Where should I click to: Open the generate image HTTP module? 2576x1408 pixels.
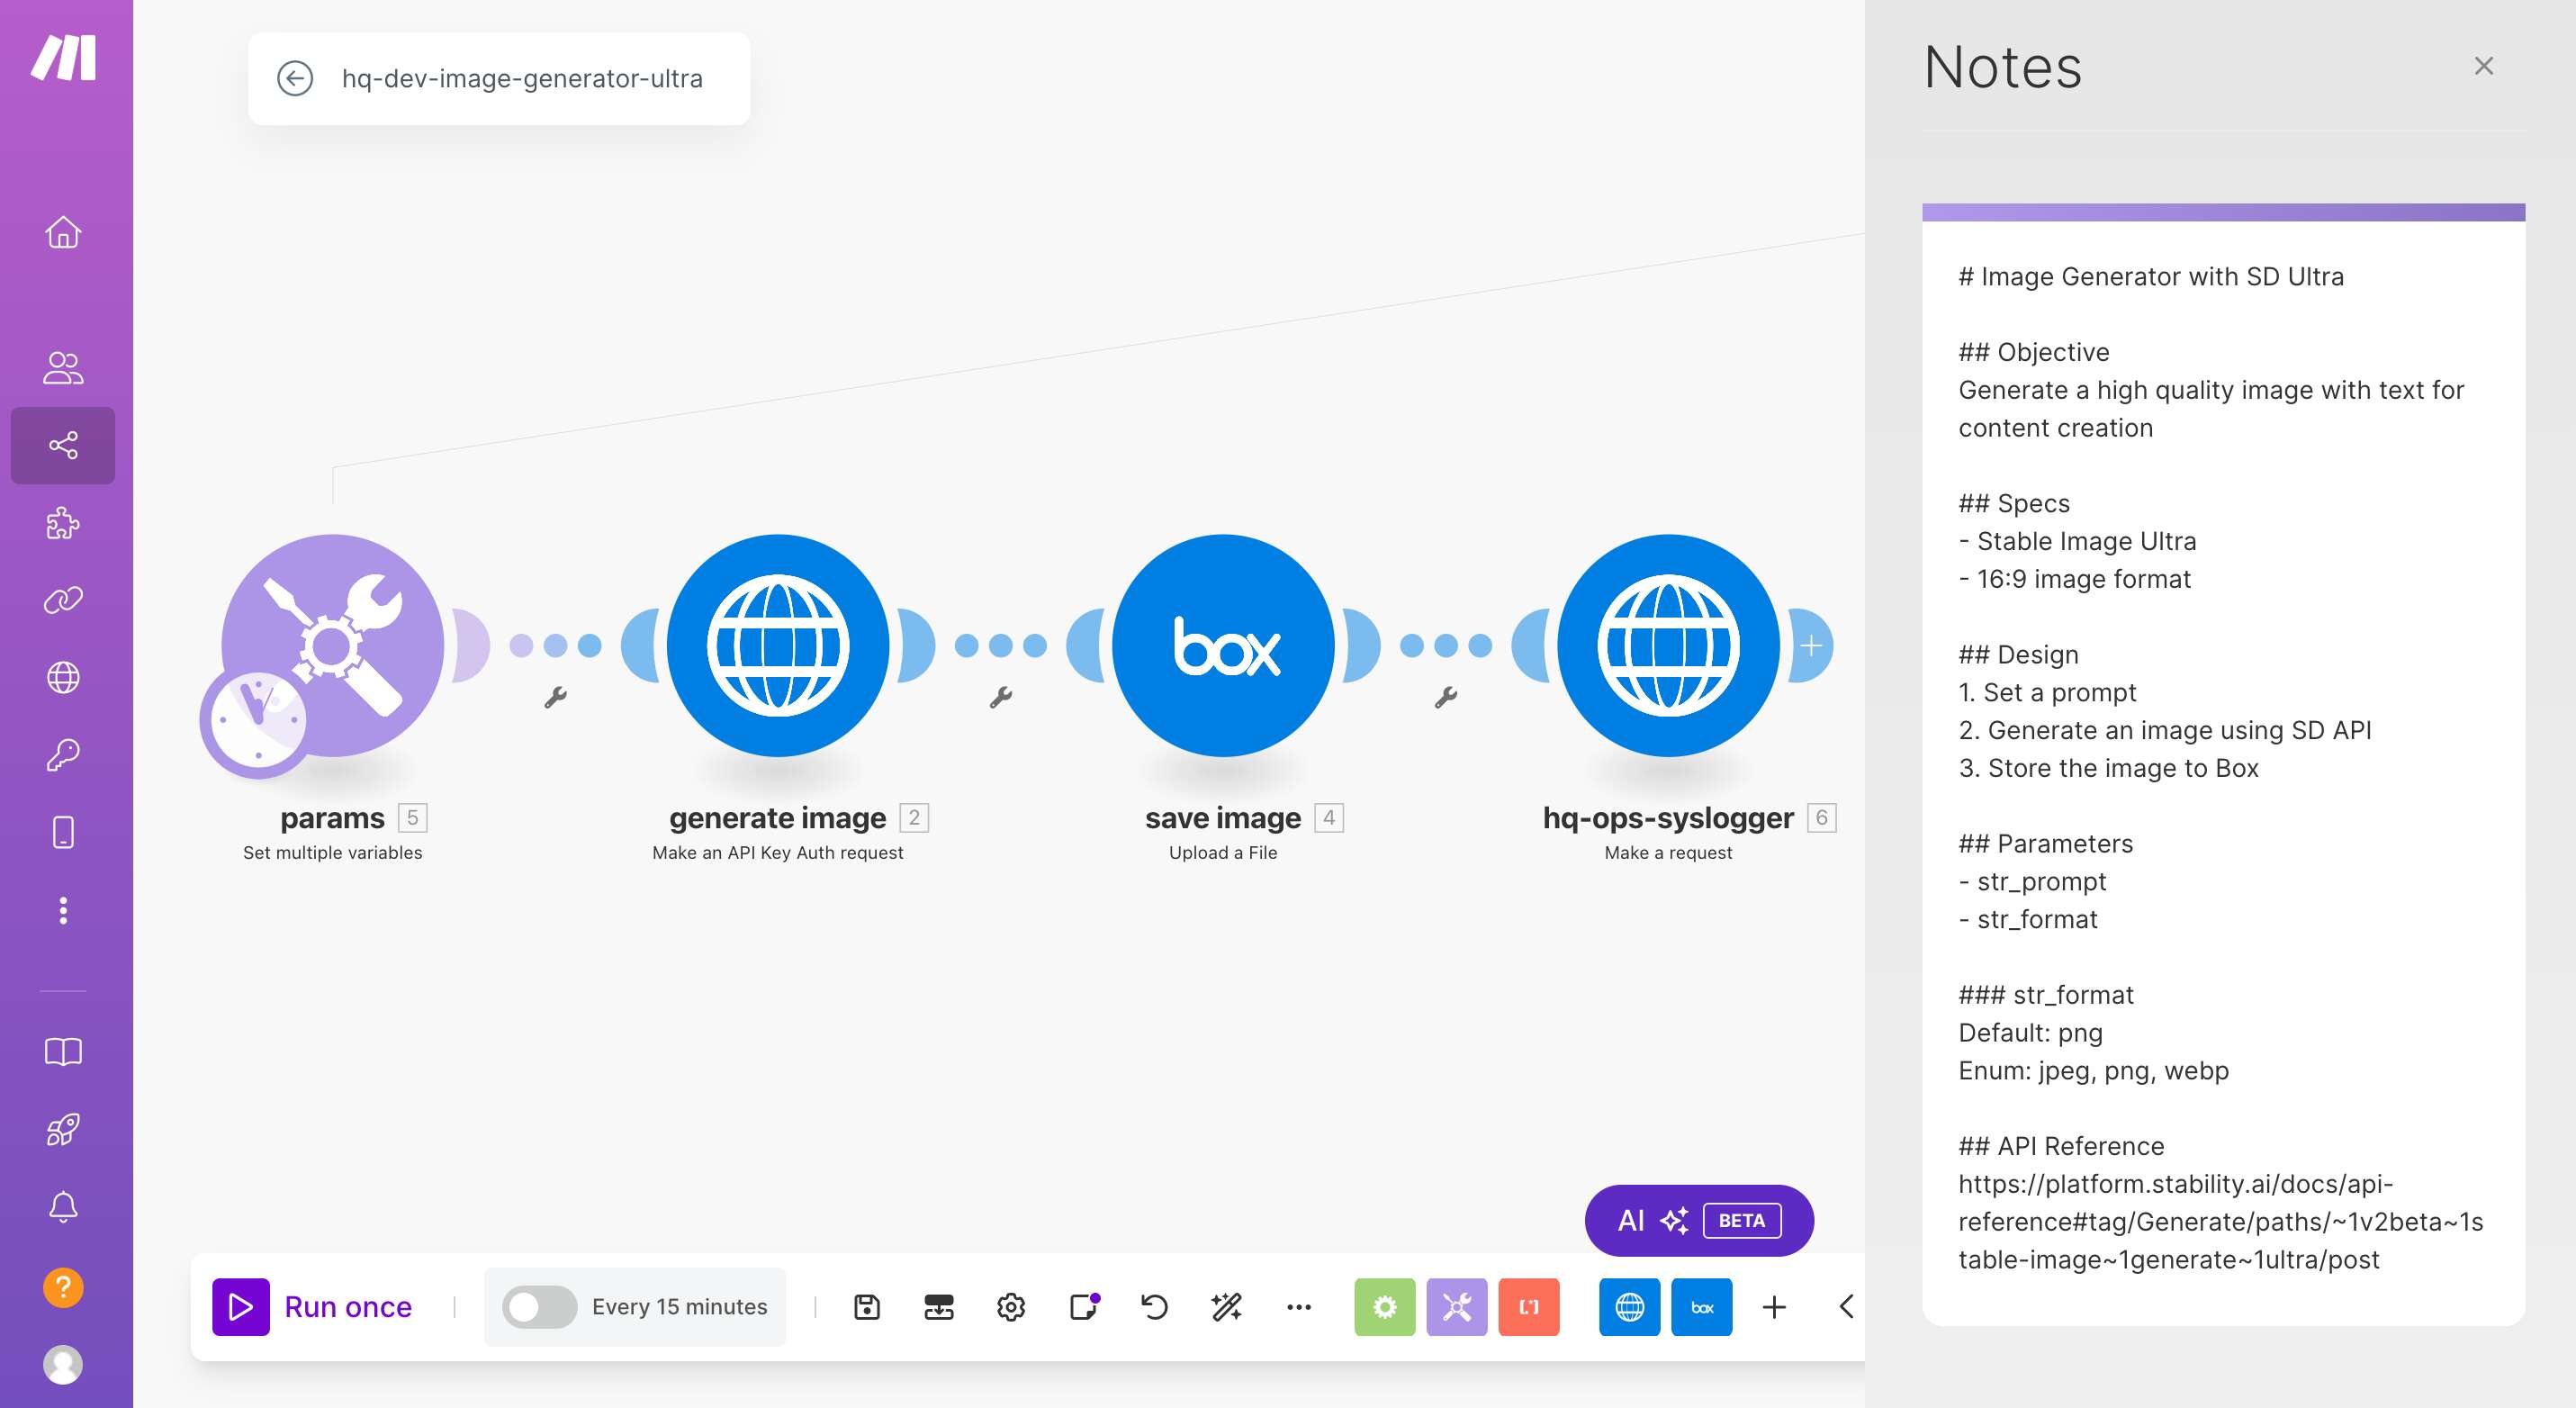(x=778, y=645)
